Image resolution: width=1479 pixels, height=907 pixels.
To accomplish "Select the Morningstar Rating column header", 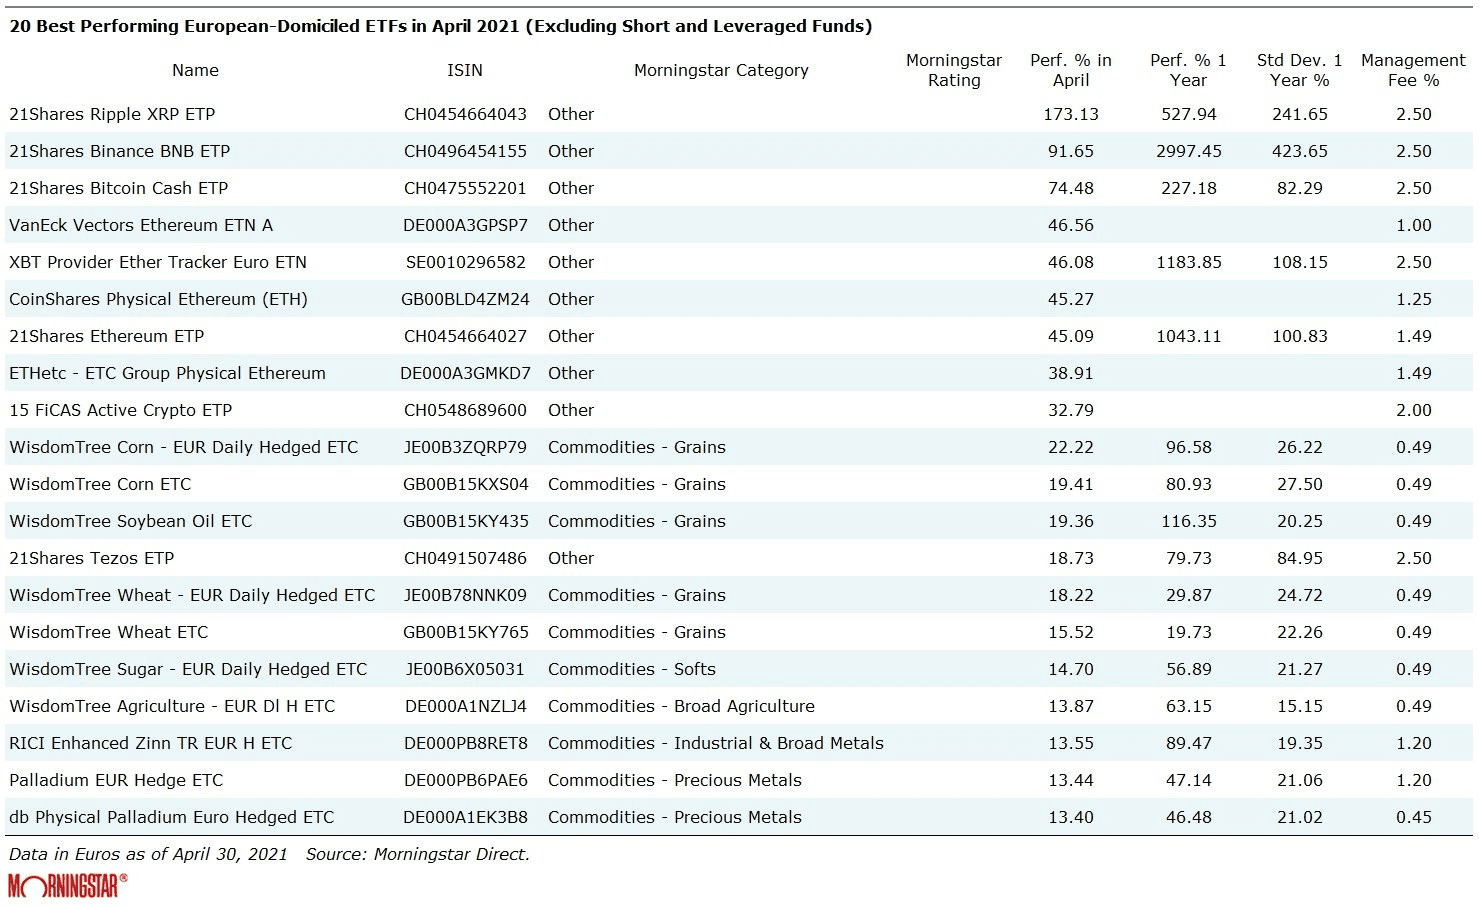I will [954, 70].
